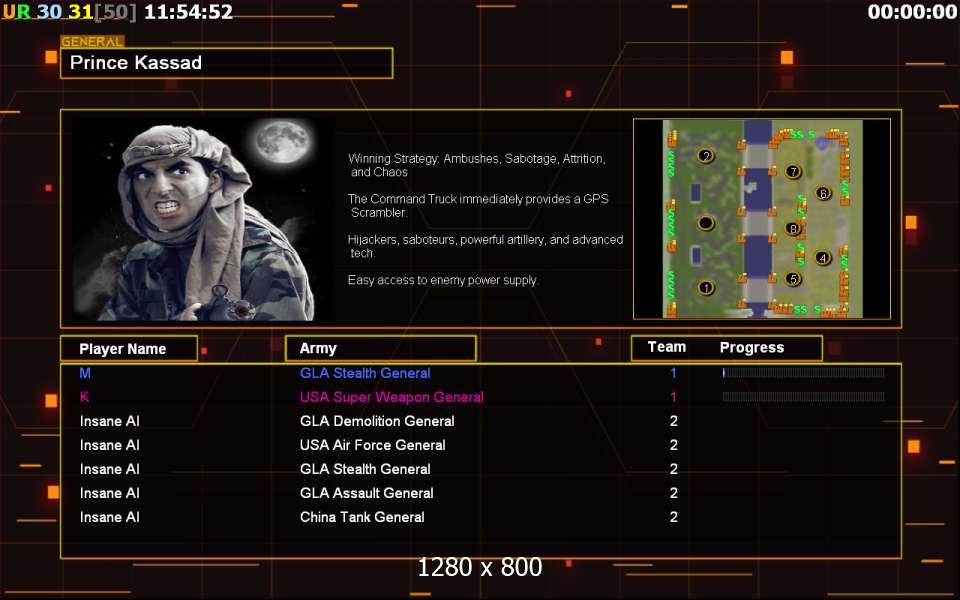The image size is (960, 600).
Task: Click the [50] value in the overlay
Action: 115,12
